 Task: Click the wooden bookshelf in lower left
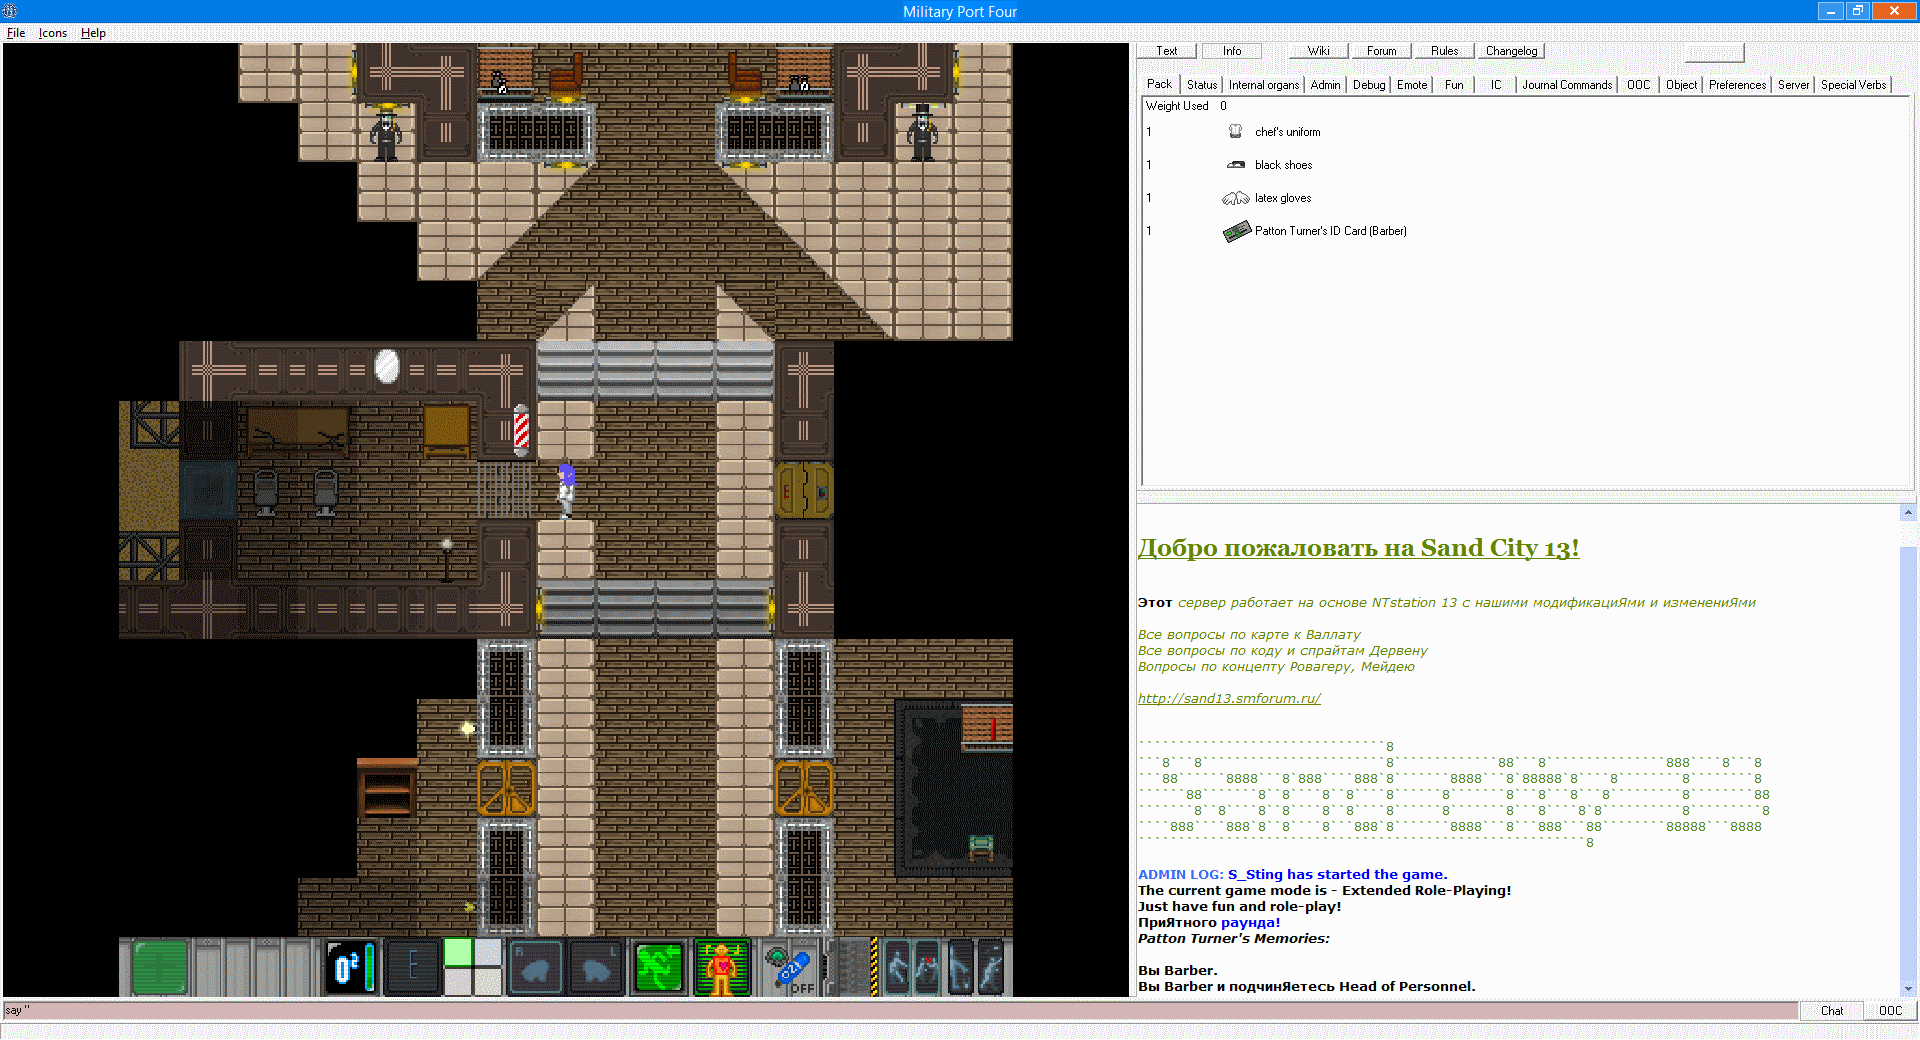387,788
